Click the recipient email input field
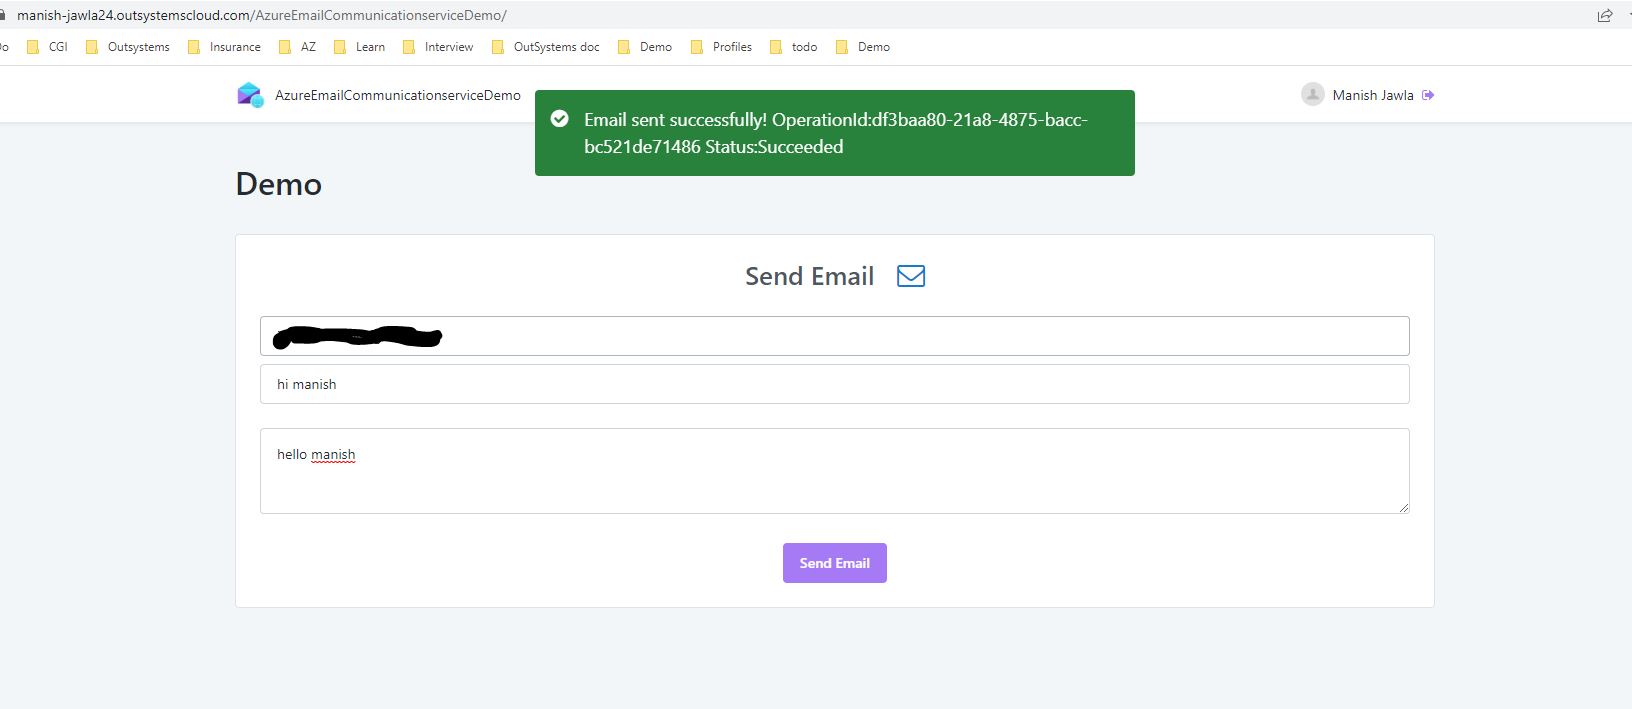 tap(835, 336)
